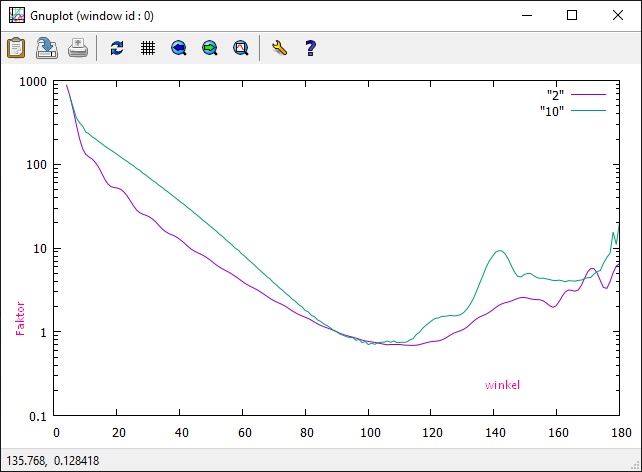642x472 pixels.
Task: Click the green line sample in legend
Action: (x=589, y=110)
